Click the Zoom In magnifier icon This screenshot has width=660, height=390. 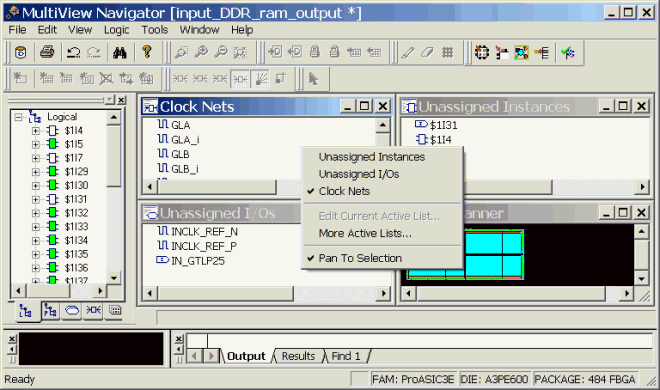[201, 52]
